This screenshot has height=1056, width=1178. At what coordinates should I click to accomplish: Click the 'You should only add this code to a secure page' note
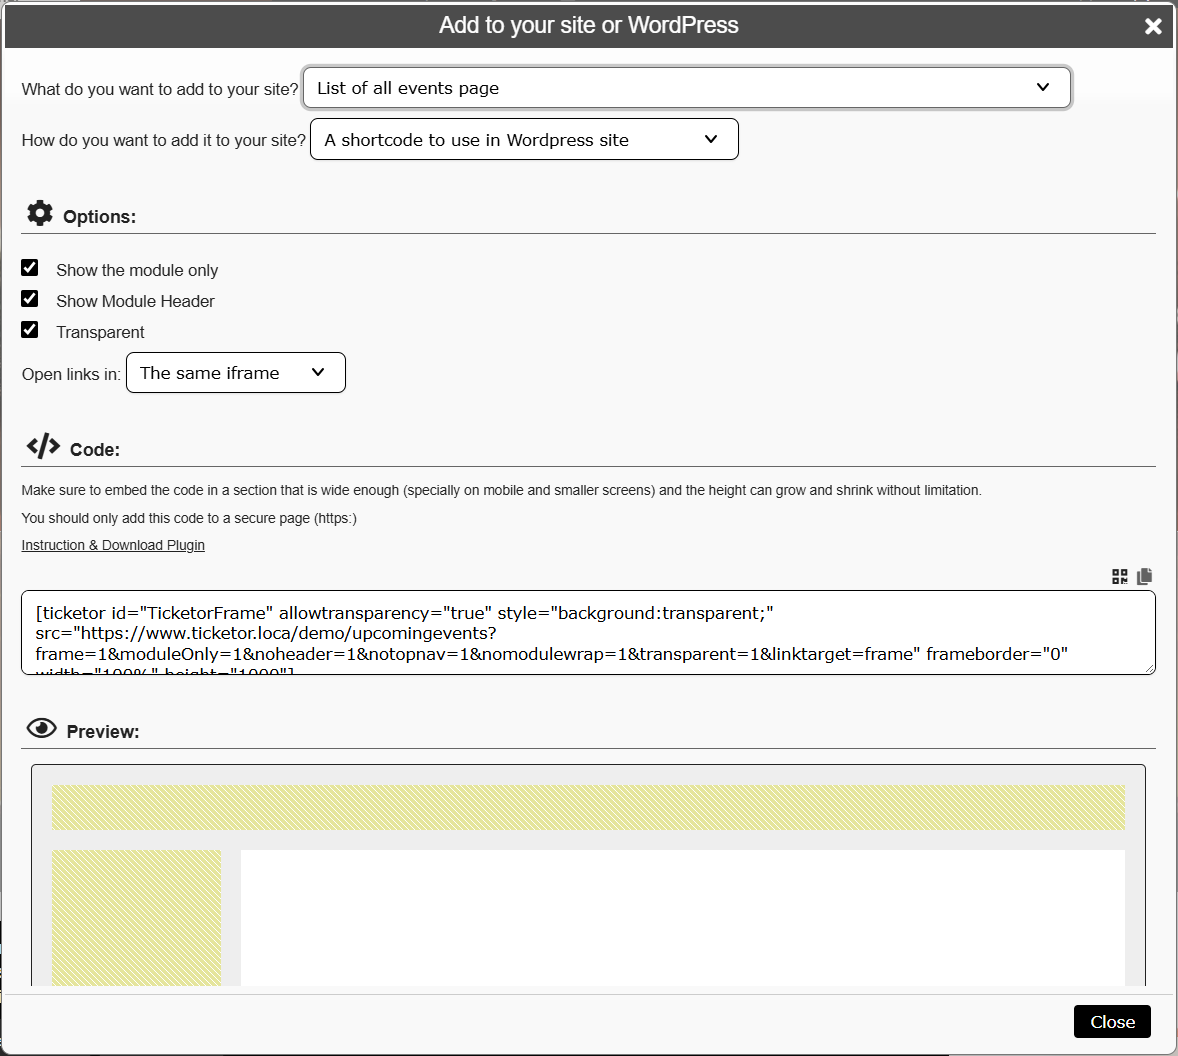(x=189, y=518)
